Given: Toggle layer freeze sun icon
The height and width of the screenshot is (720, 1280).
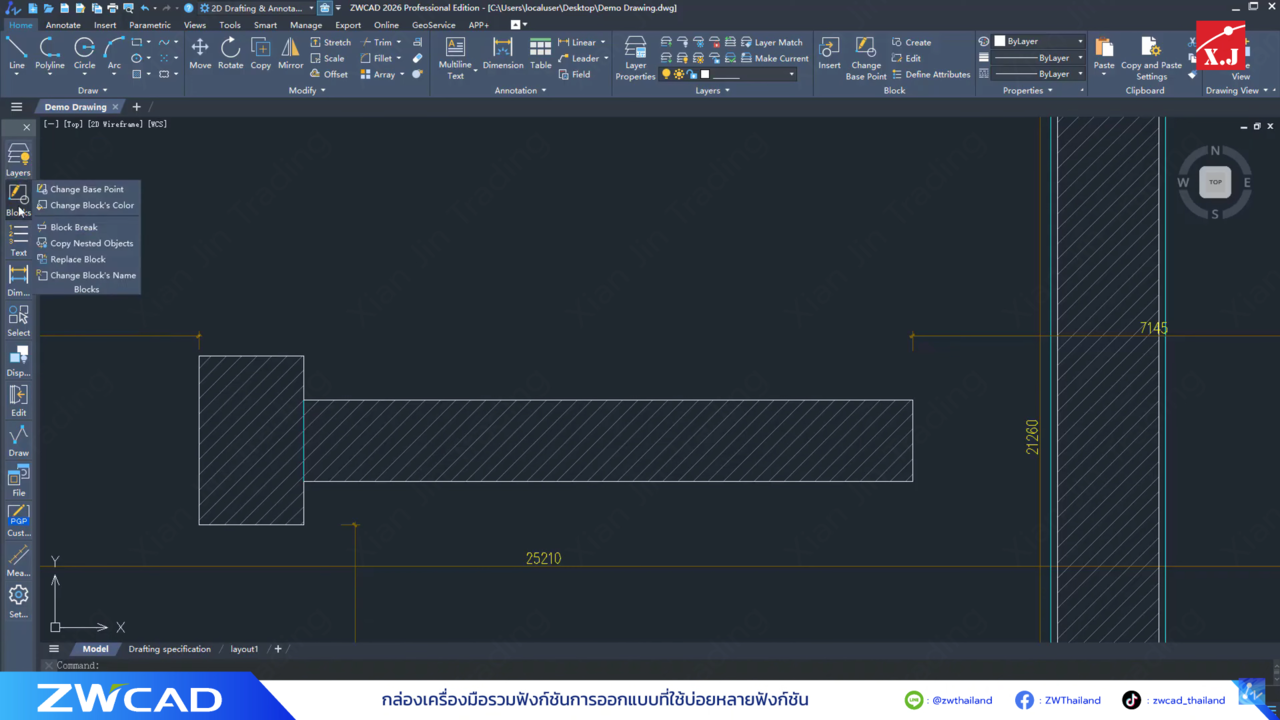Looking at the screenshot, I should point(679,74).
